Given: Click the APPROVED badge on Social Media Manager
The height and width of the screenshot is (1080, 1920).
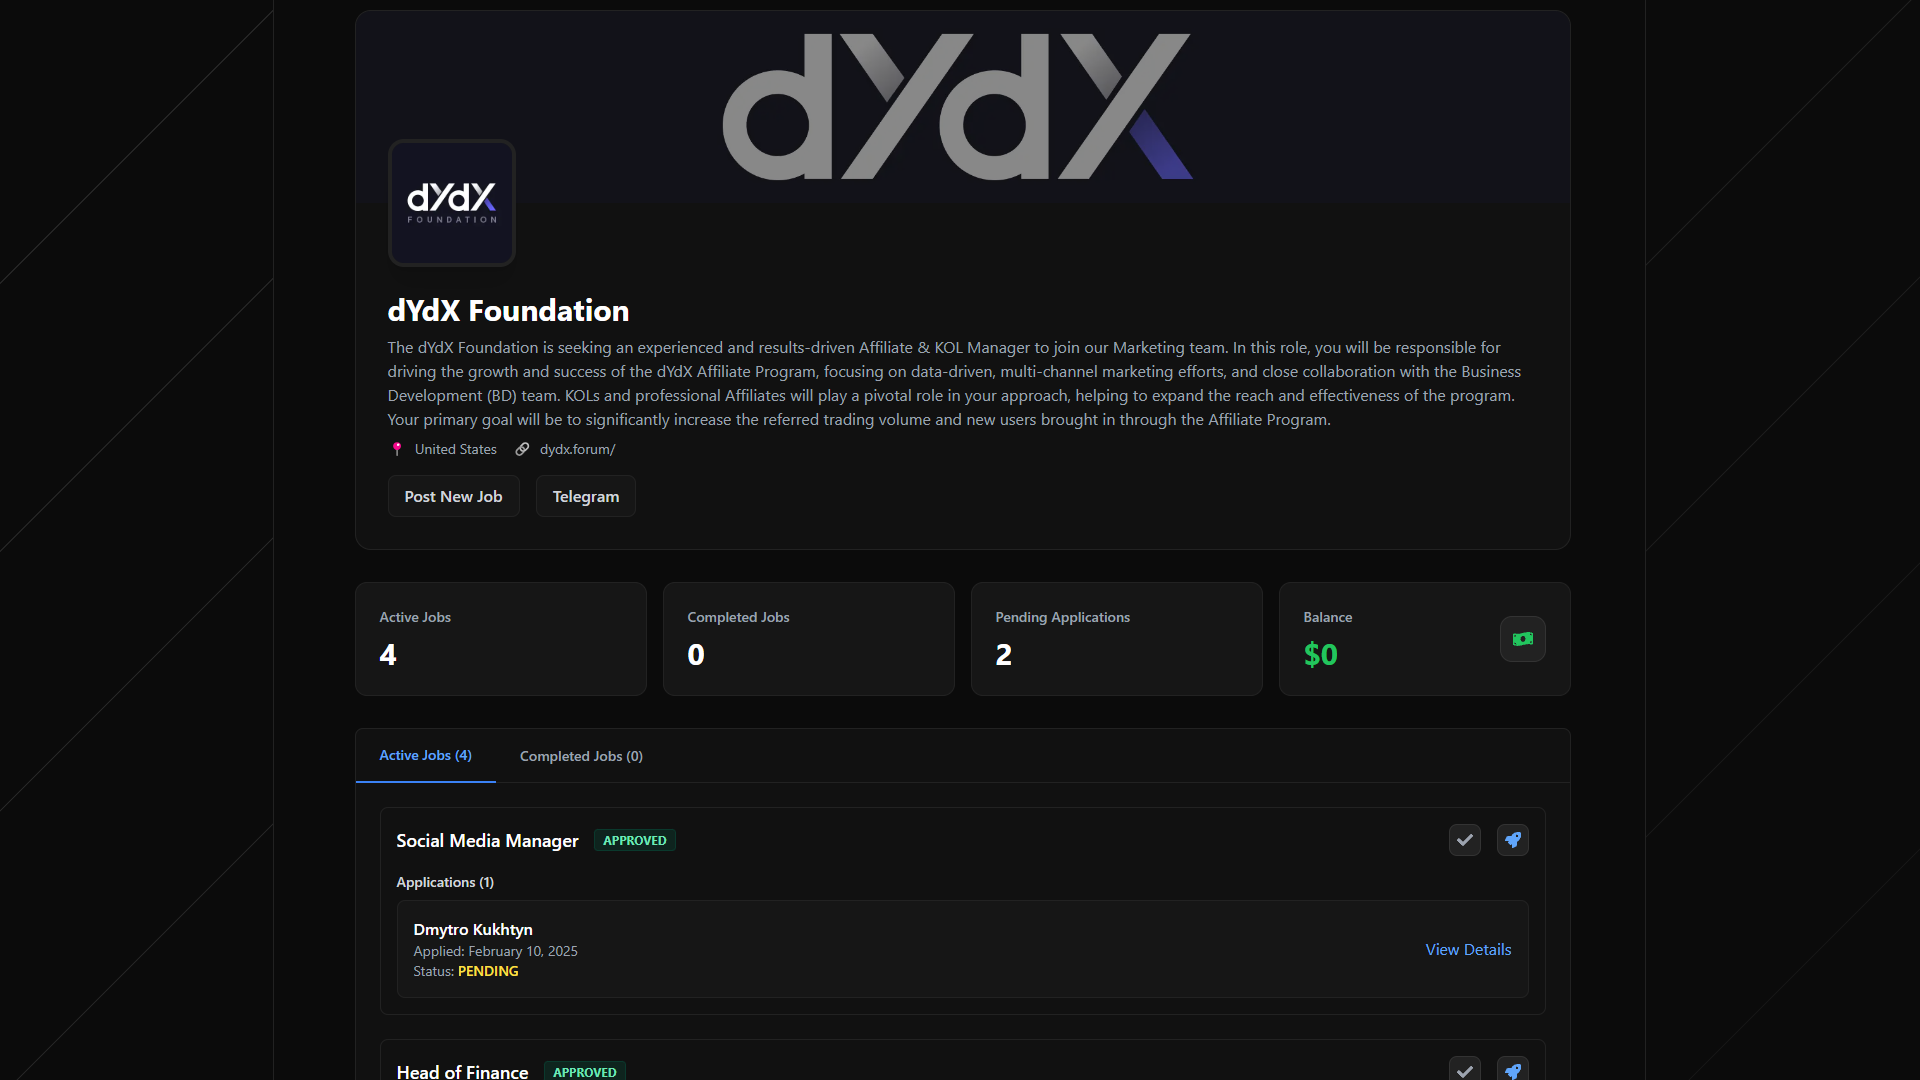Looking at the screenshot, I should [635, 840].
